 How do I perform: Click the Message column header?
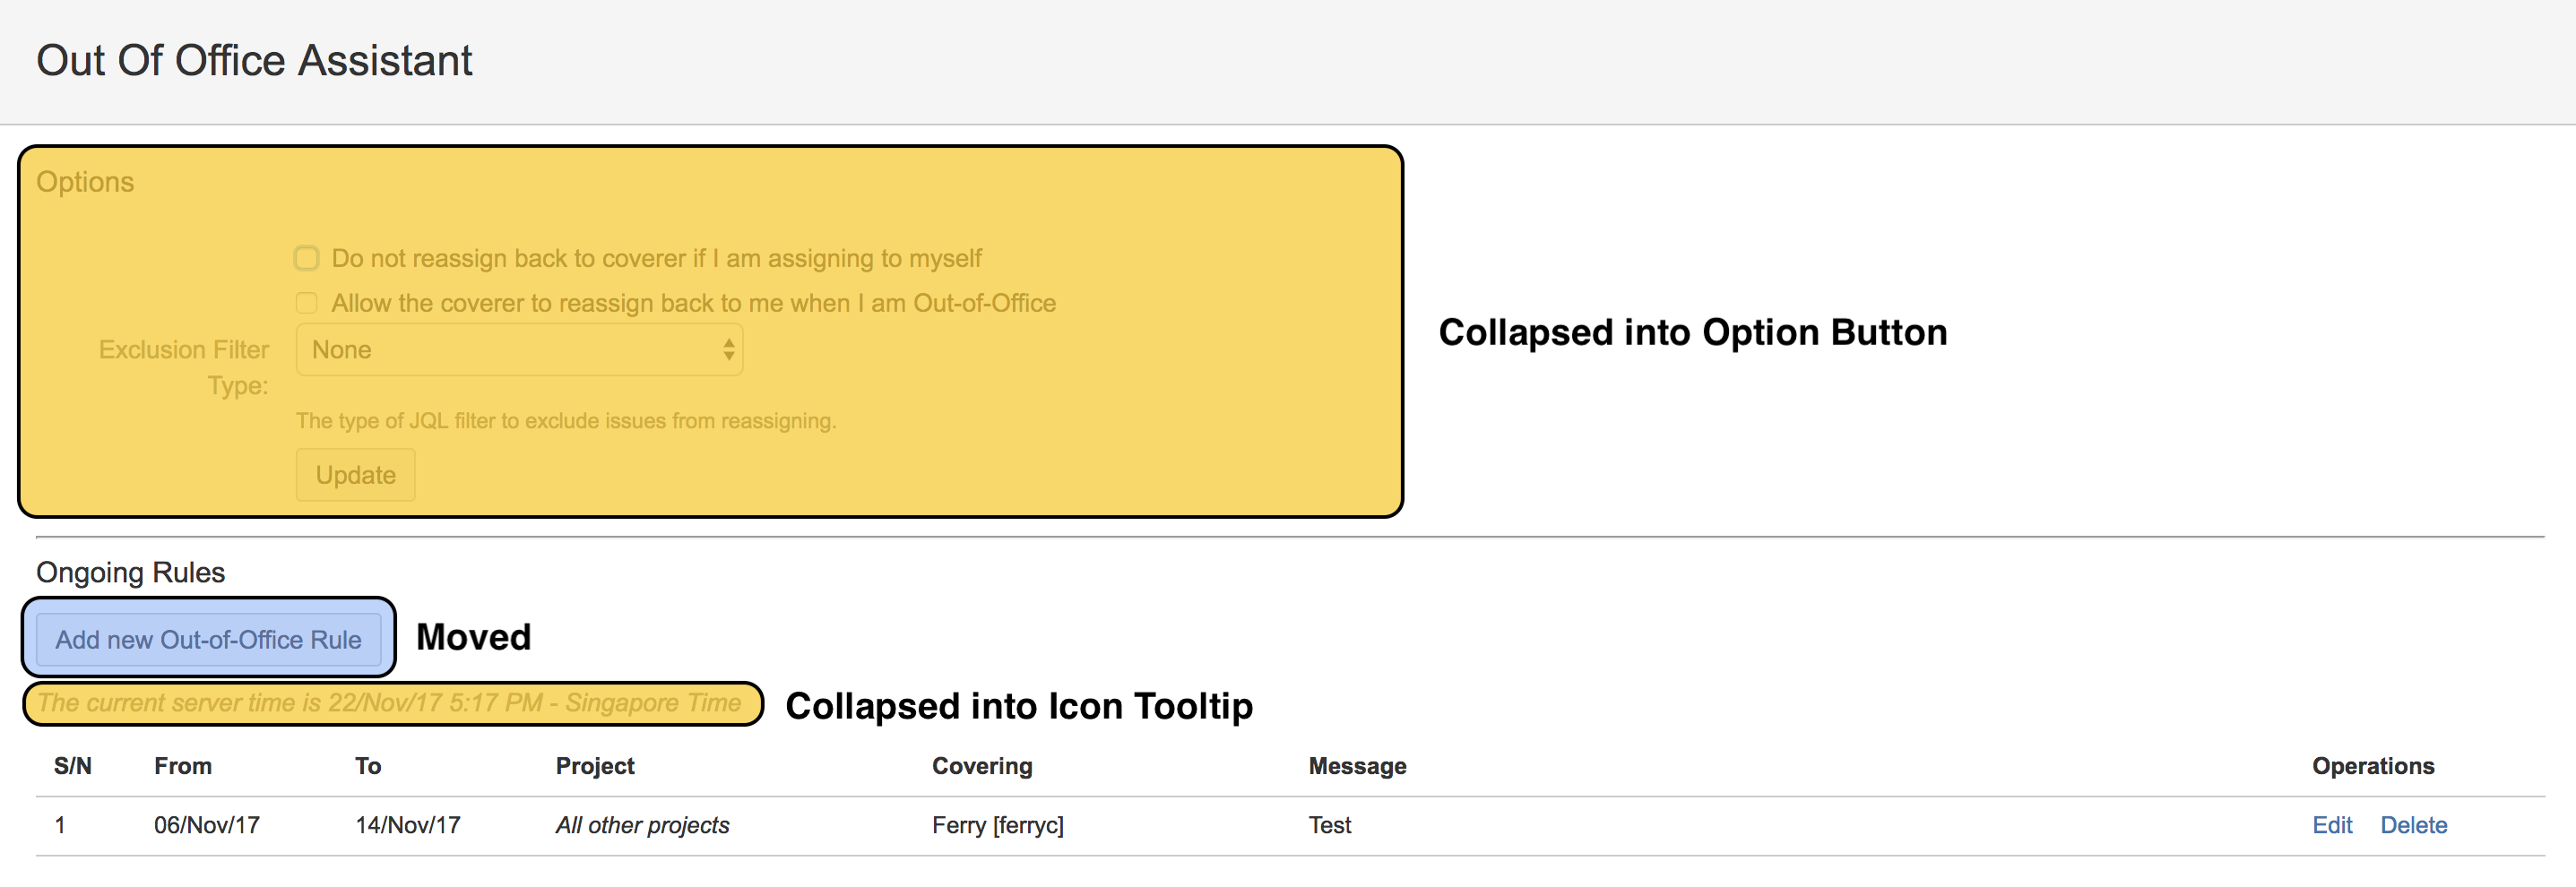[x=1357, y=766]
